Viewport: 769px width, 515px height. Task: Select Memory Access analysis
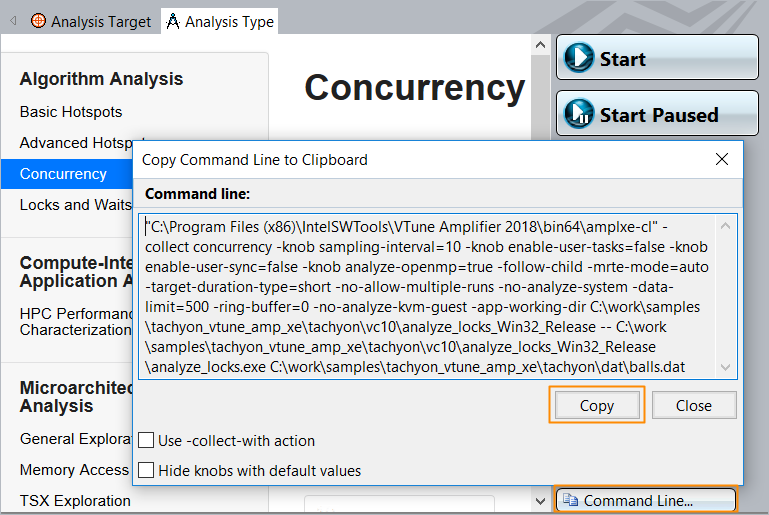point(74,469)
